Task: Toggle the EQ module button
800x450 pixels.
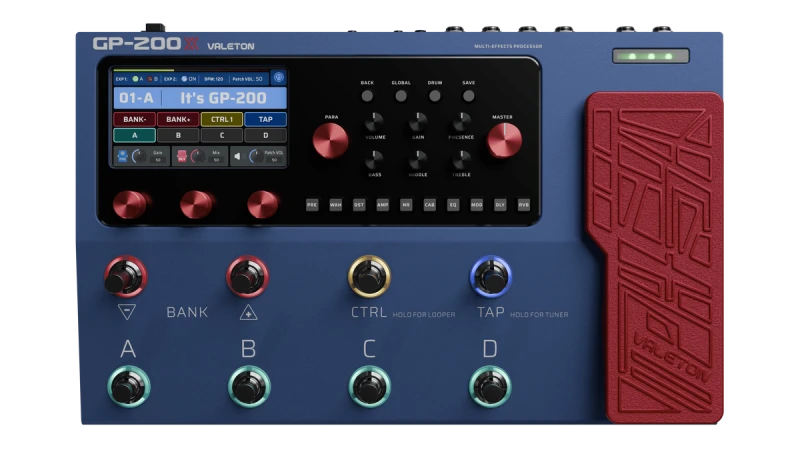Action: click(x=453, y=205)
